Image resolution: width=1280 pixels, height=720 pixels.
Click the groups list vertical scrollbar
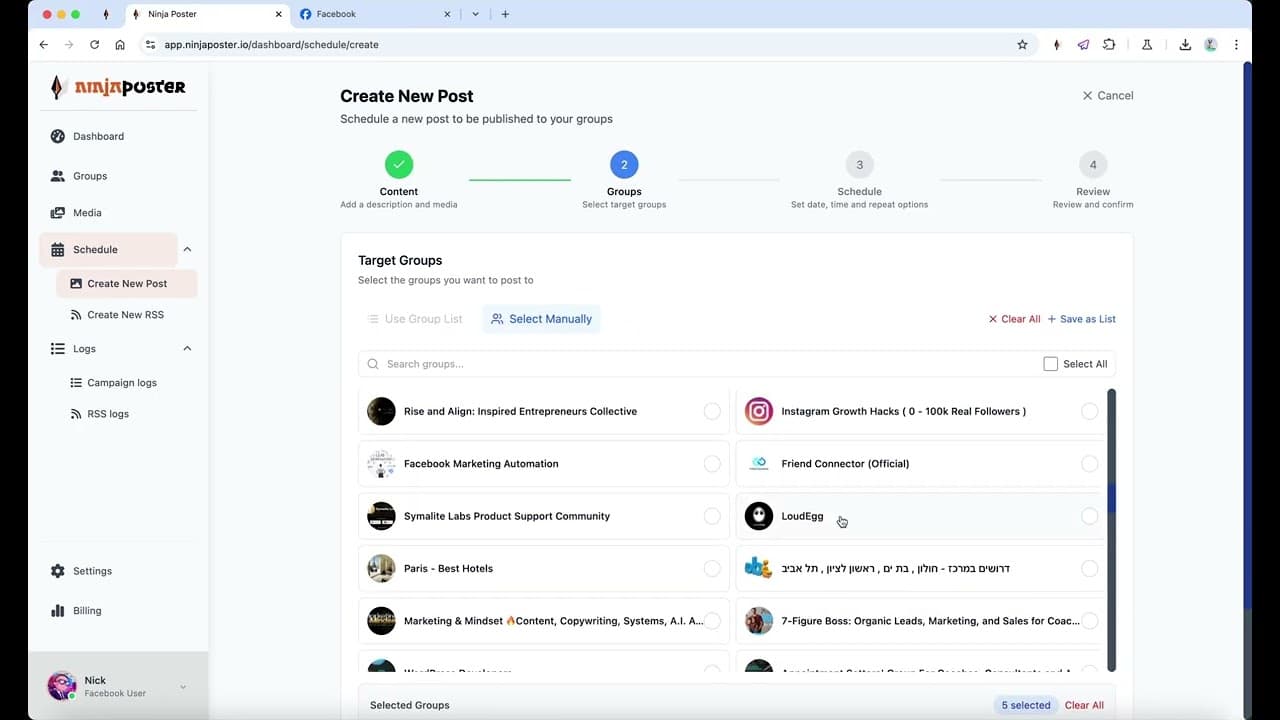coord(1111,530)
